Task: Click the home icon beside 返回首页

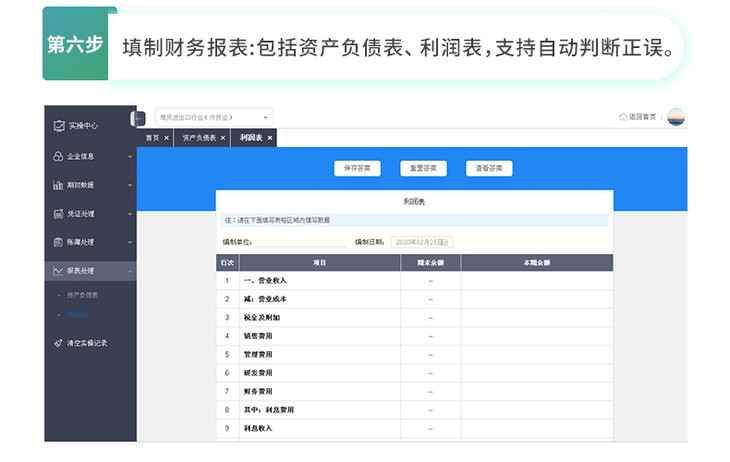Action: pos(623,117)
